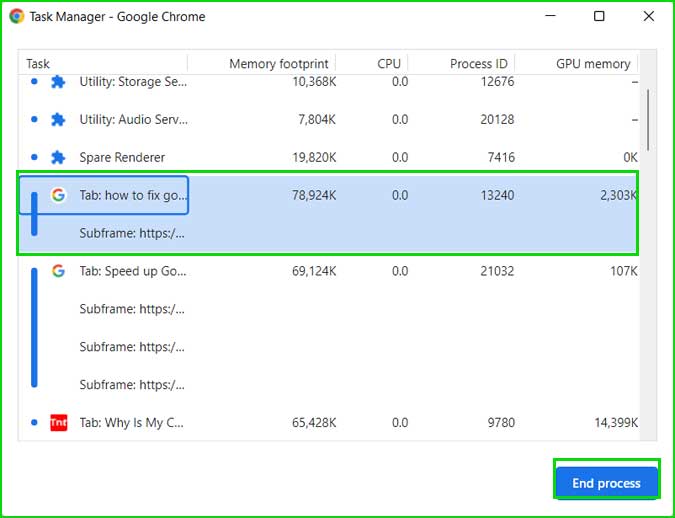Click process ID 7416
The image size is (675, 518).
pyautogui.click(x=501, y=157)
